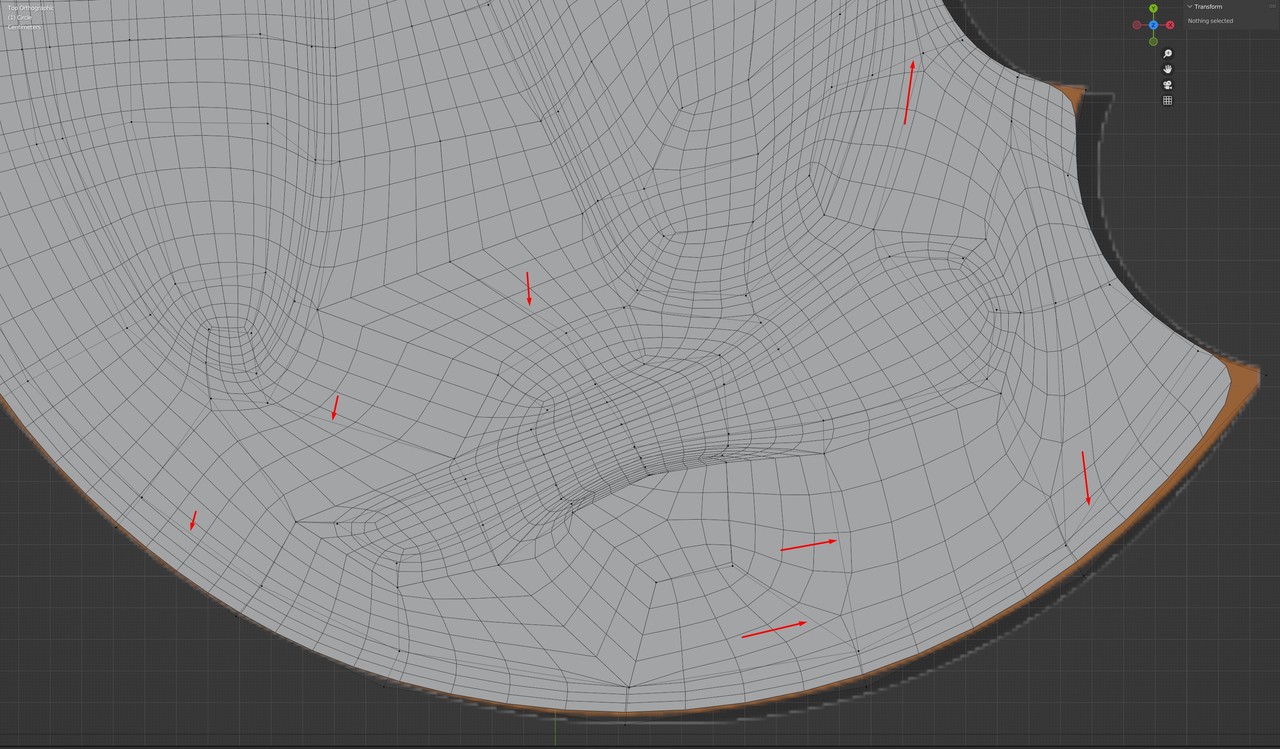Click the green Y axis on gizmo
This screenshot has width=1280, height=749.
coord(1153,8)
